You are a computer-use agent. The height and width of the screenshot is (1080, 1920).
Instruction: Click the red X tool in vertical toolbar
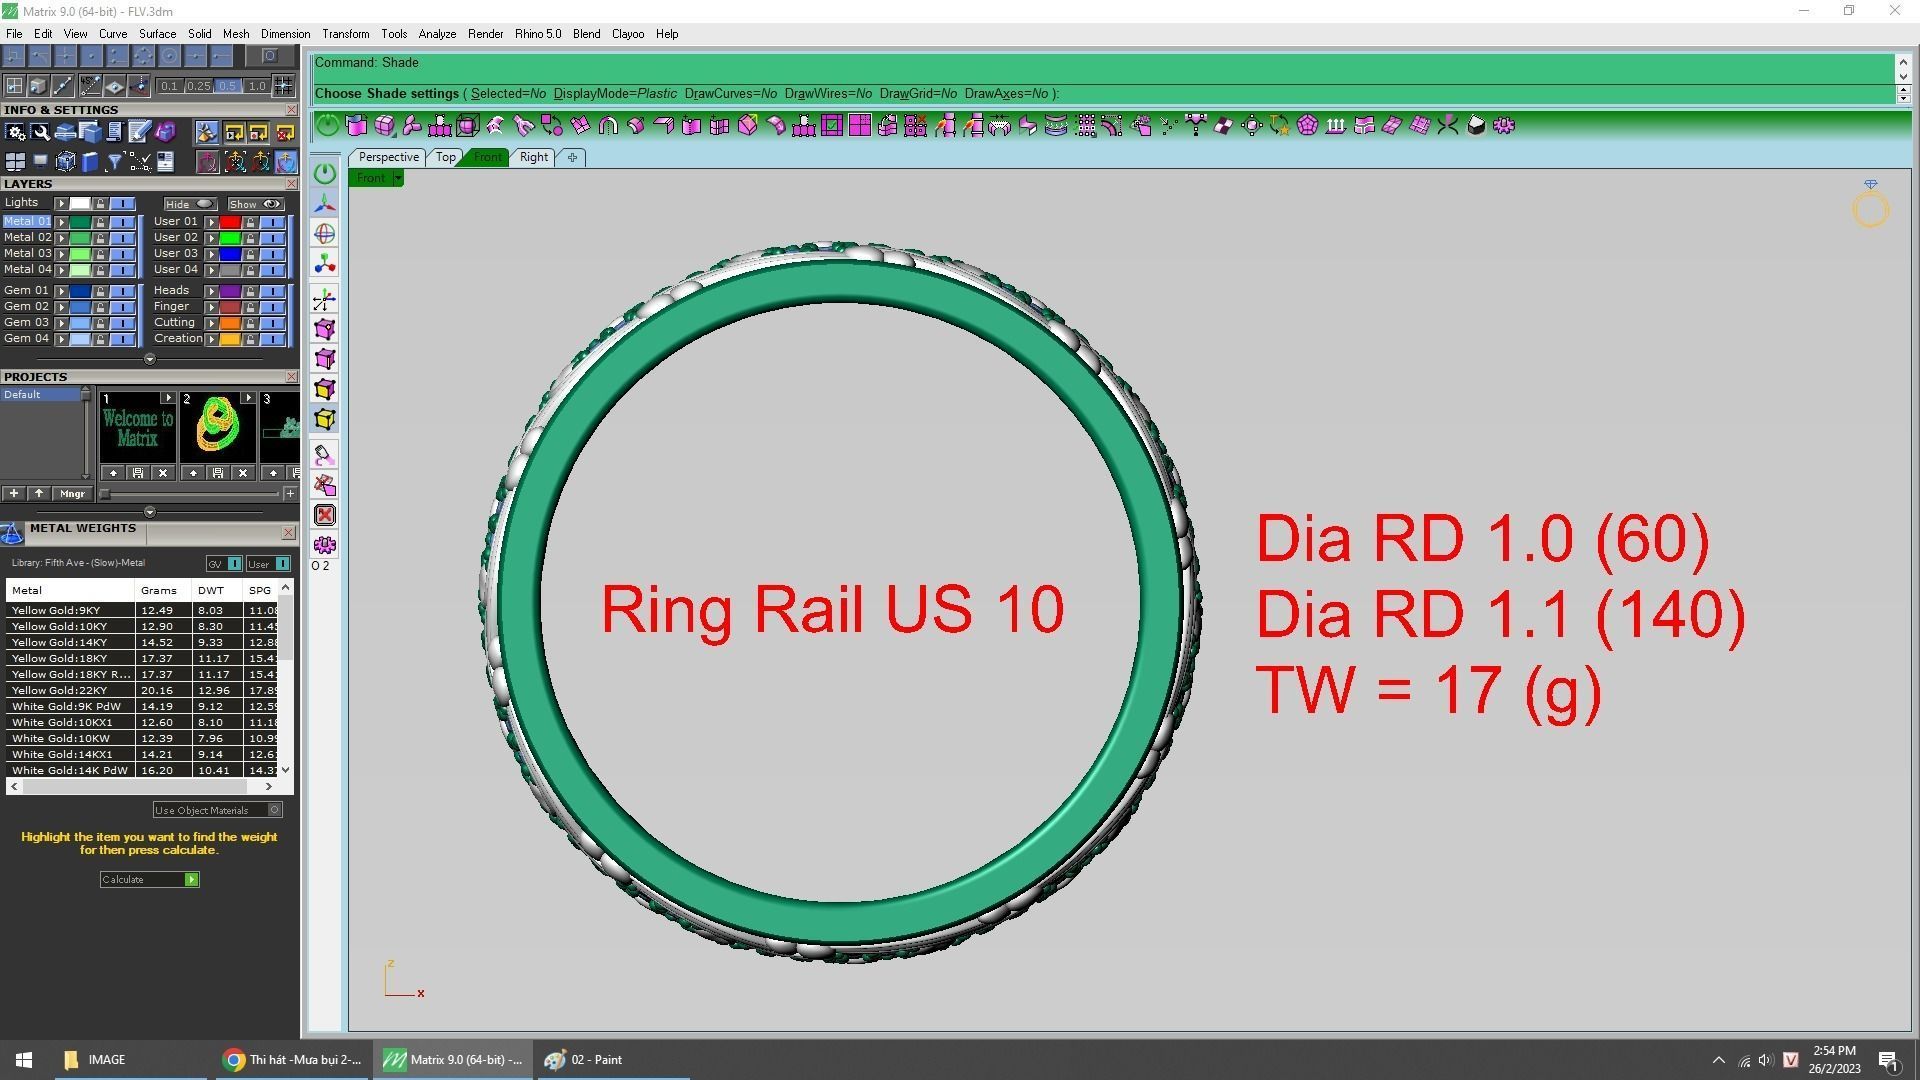(325, 515)
